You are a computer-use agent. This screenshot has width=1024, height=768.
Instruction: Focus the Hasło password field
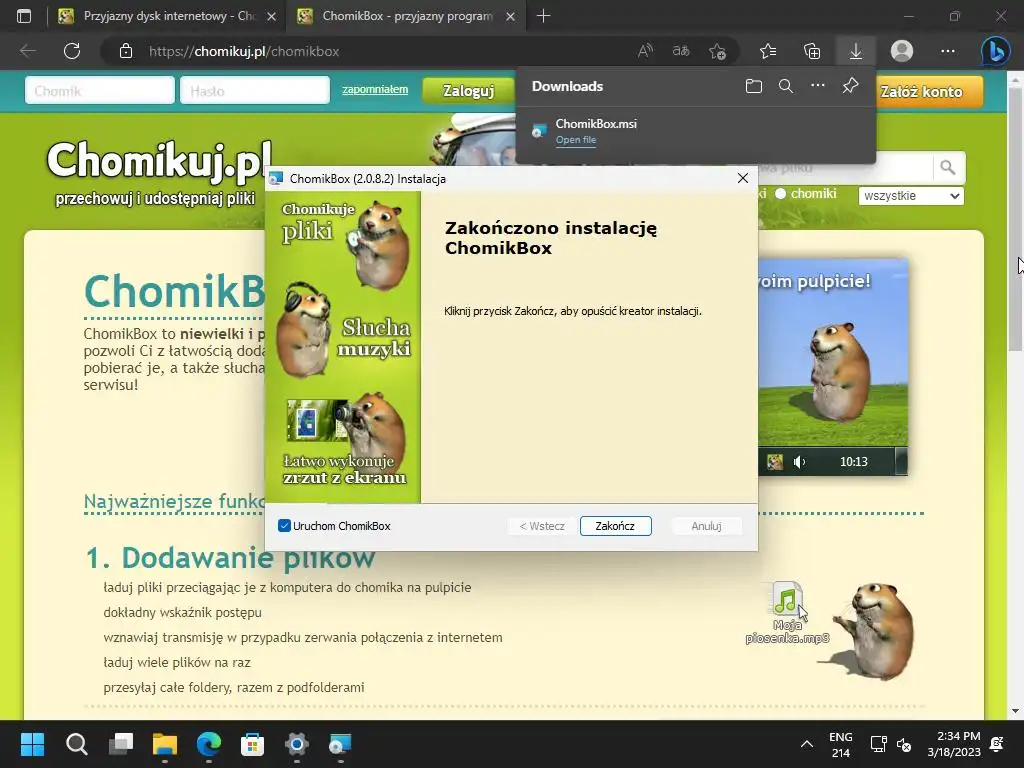tap(255, 90)
